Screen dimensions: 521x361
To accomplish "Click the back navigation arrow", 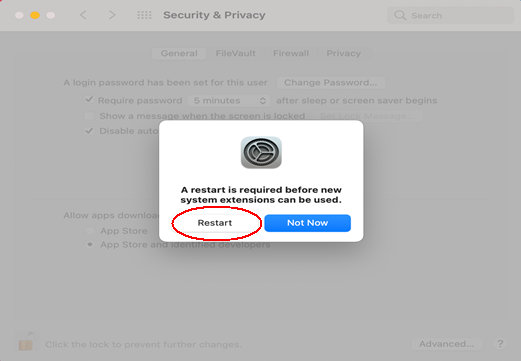I will tap(83, 15).
